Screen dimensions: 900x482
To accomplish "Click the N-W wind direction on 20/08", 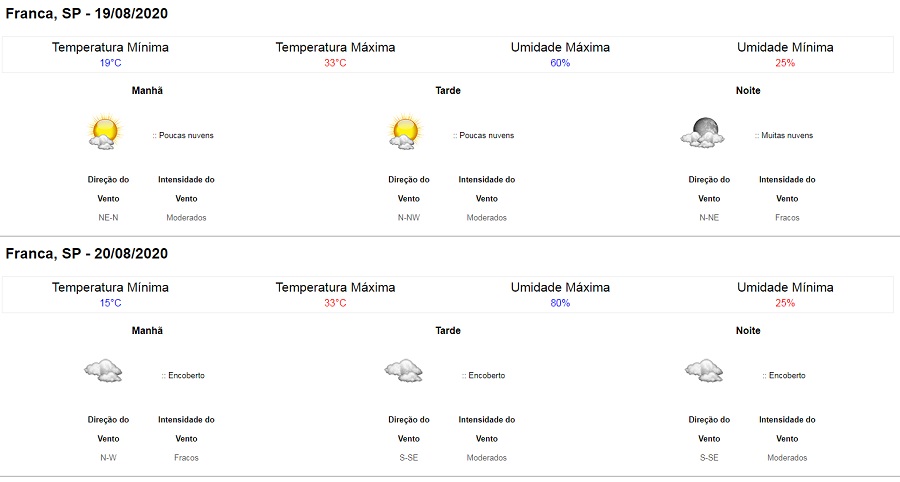I will [x=108, y=458].
